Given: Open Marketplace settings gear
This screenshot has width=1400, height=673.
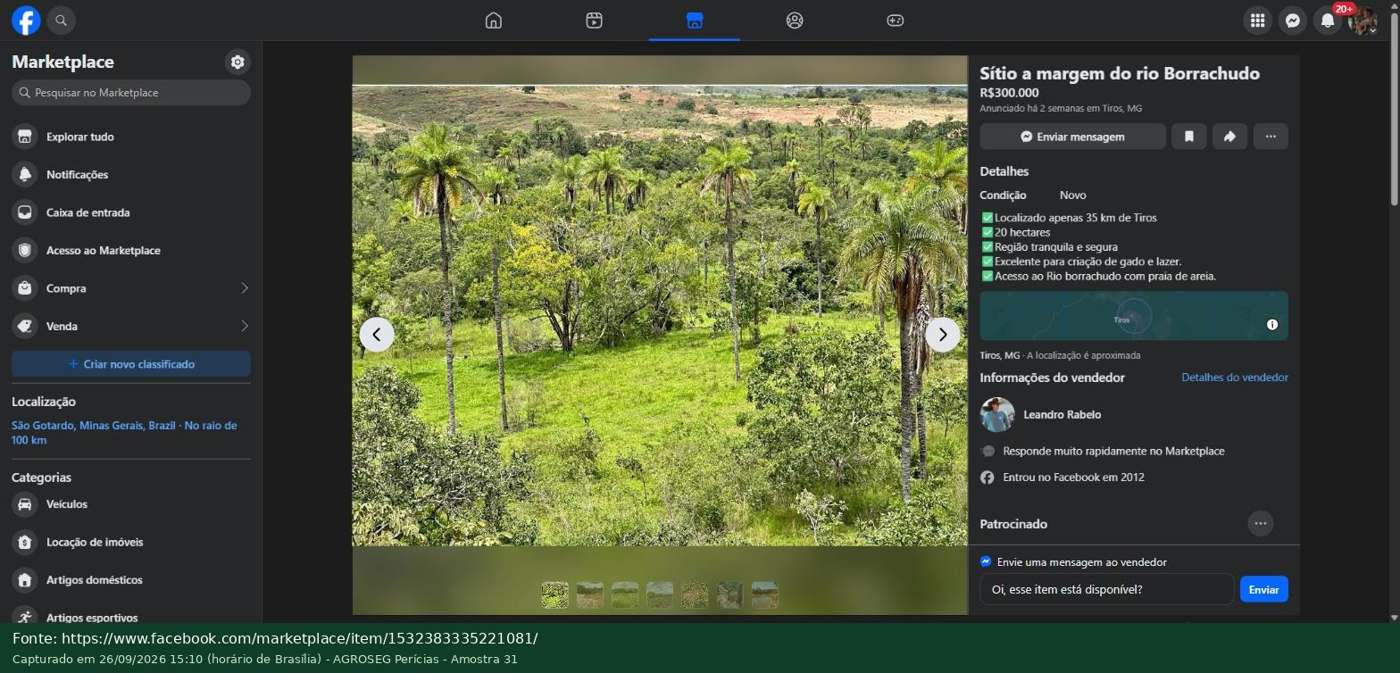Looking at the screenshot, I should pos(237,62).
